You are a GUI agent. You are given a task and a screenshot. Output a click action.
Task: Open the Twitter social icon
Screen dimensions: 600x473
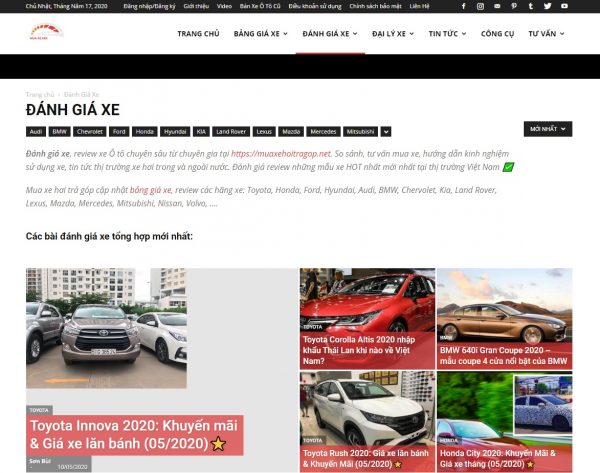(546, 6)
